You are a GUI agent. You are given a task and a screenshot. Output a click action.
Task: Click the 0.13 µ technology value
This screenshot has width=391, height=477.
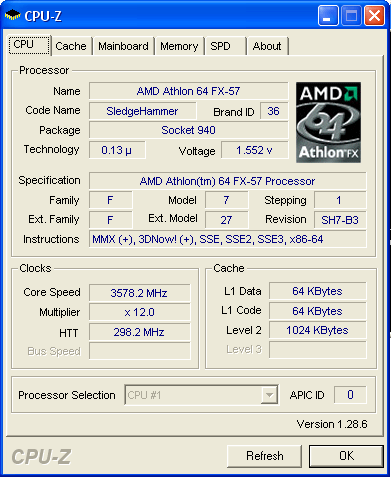coord(117,150)
